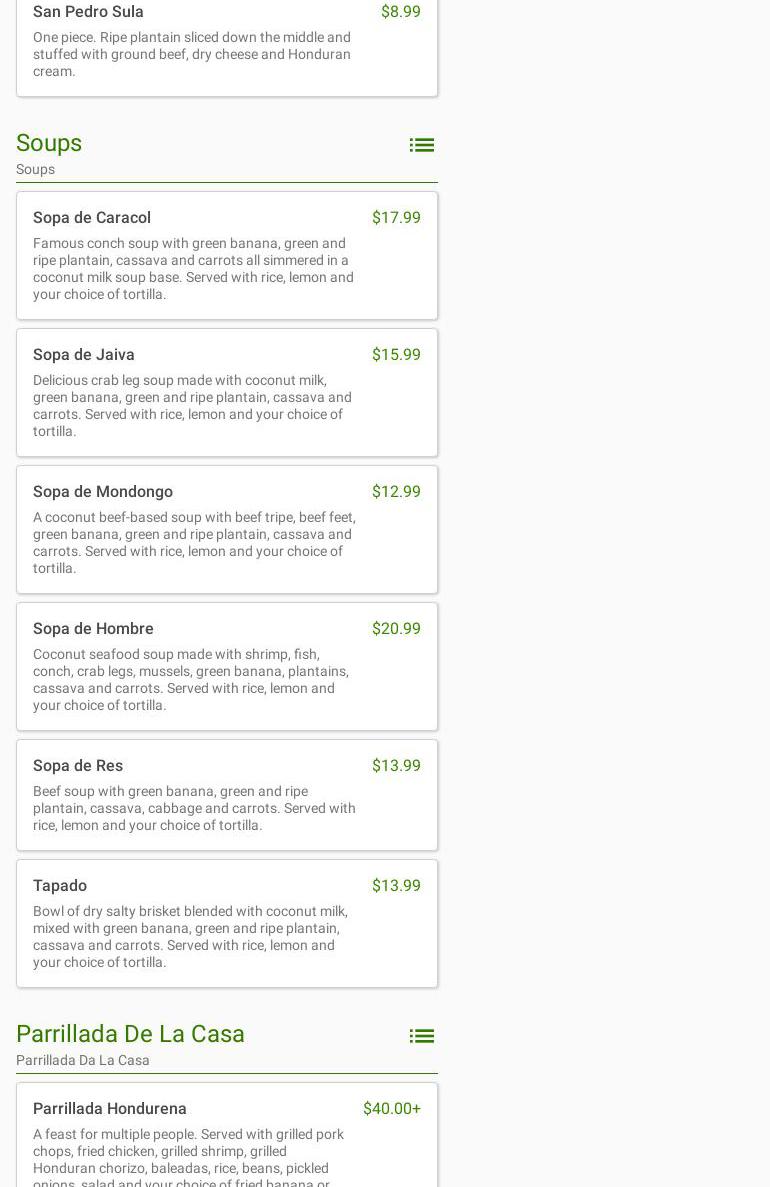The width and height of the screenshot is (770, 1187).
Task: Click the Tapado description text
Action: (192, 937)
